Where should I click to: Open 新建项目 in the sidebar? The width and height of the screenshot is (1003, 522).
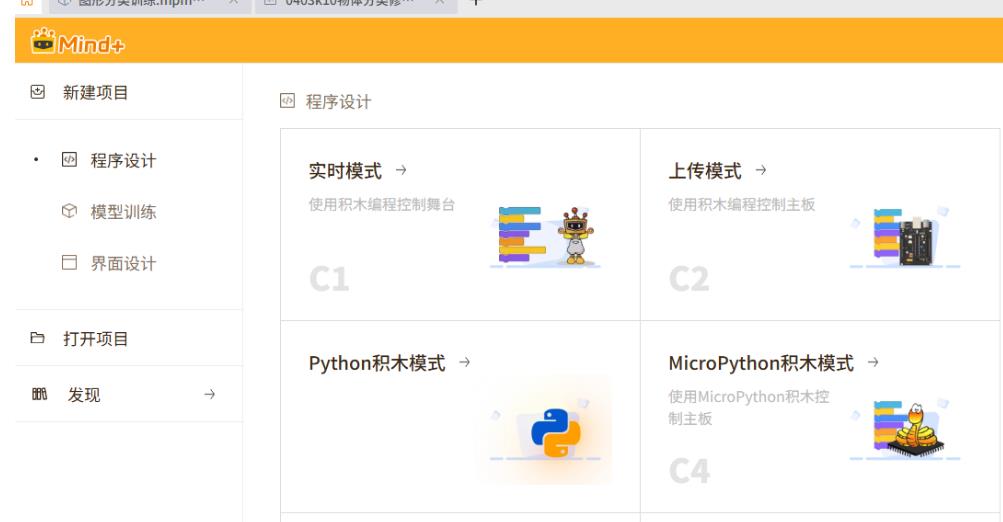[x=95, y=93]
